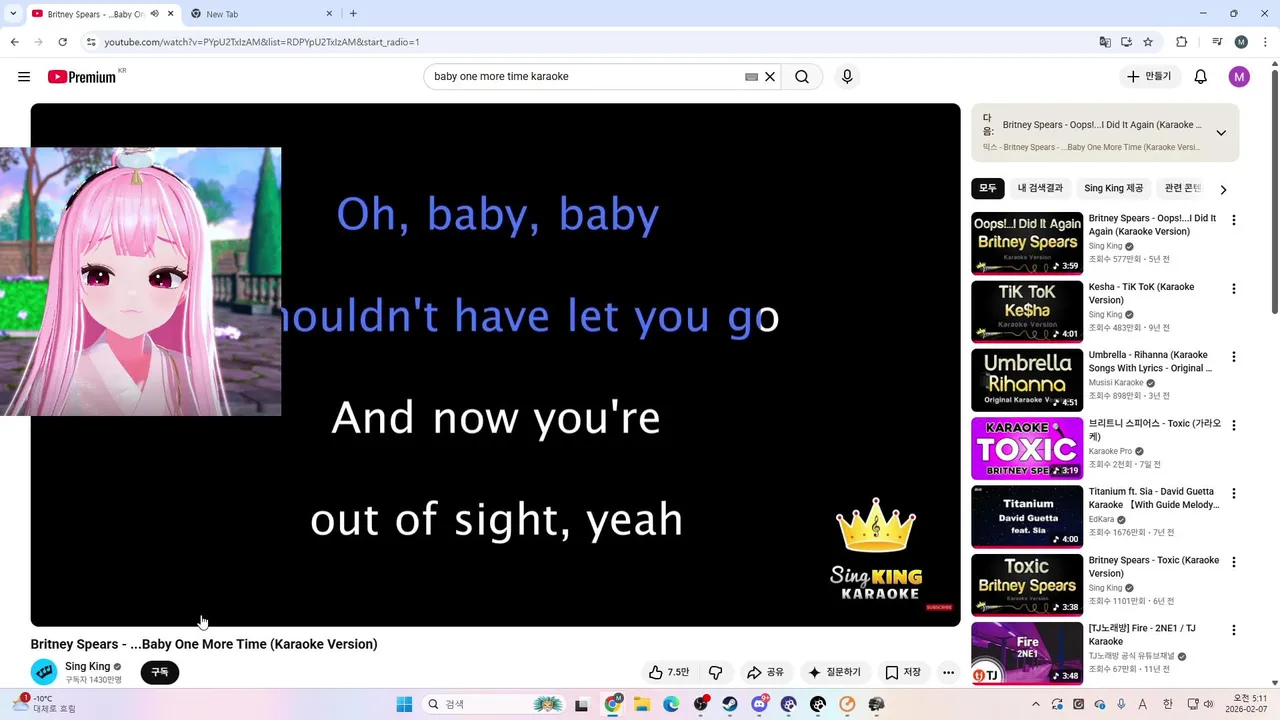Image resolution: width=1280 pixels, height=720 pixels.
Task: Open options for Titanium karaoke video
Action: click(x=1233, y=494)
